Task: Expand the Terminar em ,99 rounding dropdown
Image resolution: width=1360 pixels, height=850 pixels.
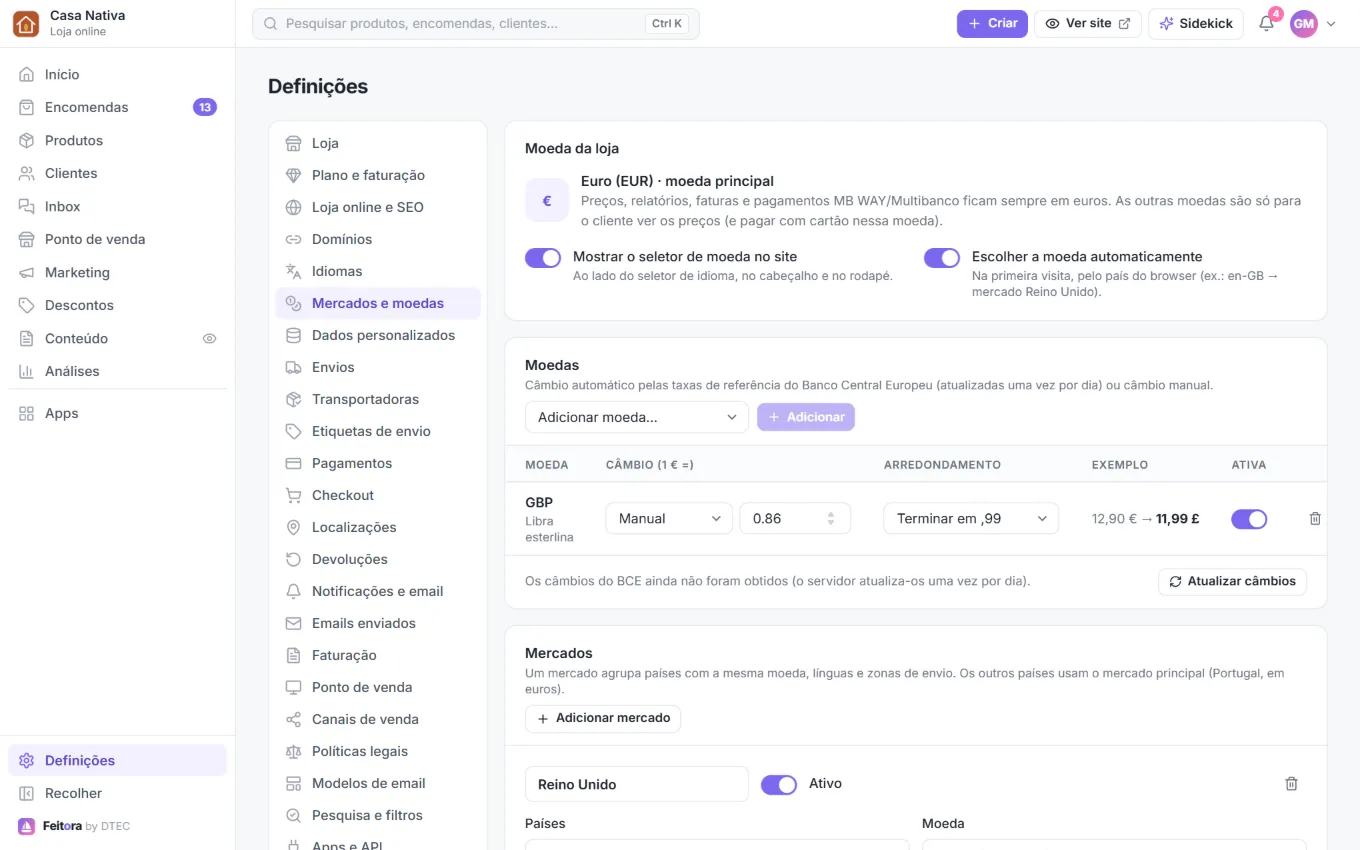Action: [971, 519]
